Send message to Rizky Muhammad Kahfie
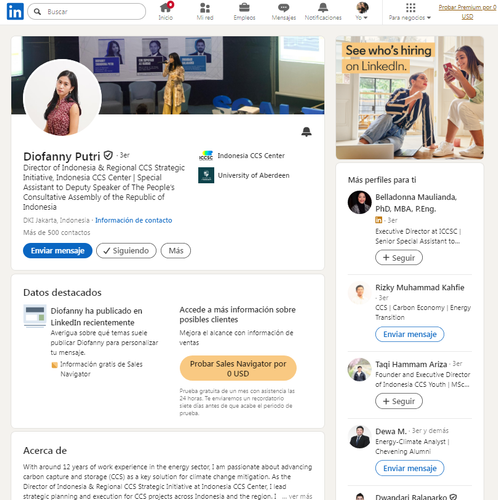Viewport: 498px width, 500px height. 410,334
